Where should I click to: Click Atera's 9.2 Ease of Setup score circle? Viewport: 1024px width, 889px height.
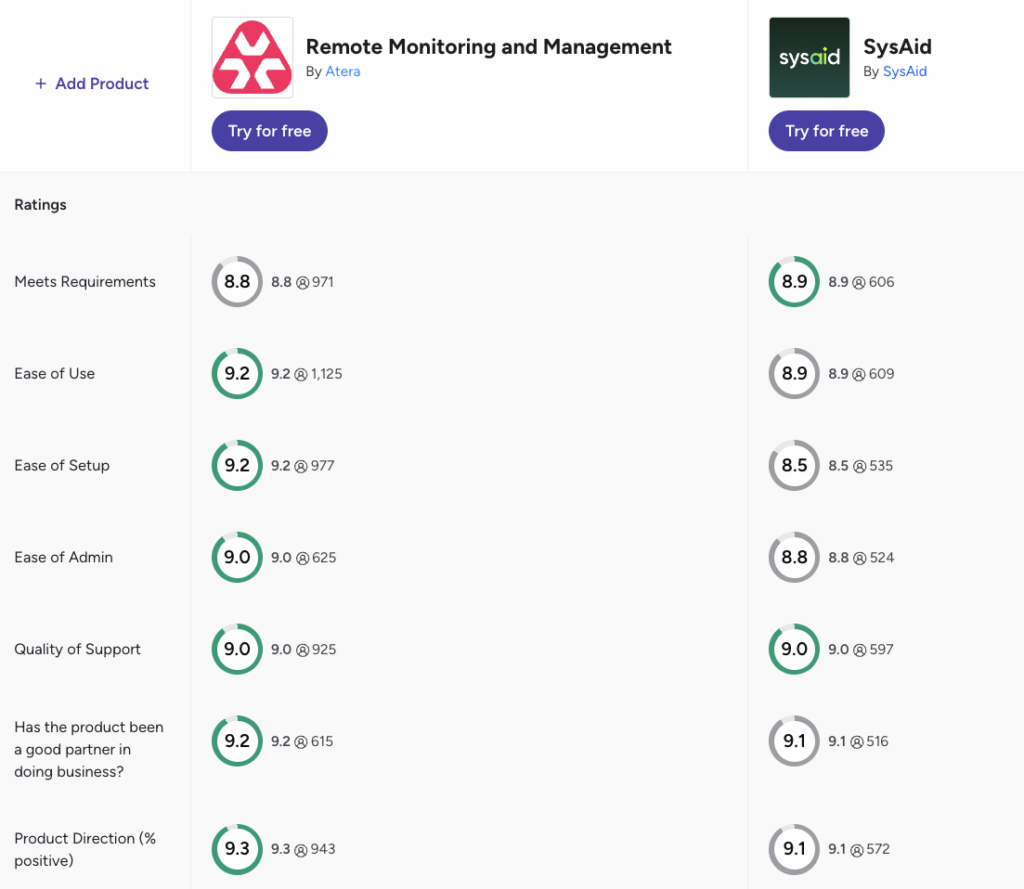tap(237, 465)
